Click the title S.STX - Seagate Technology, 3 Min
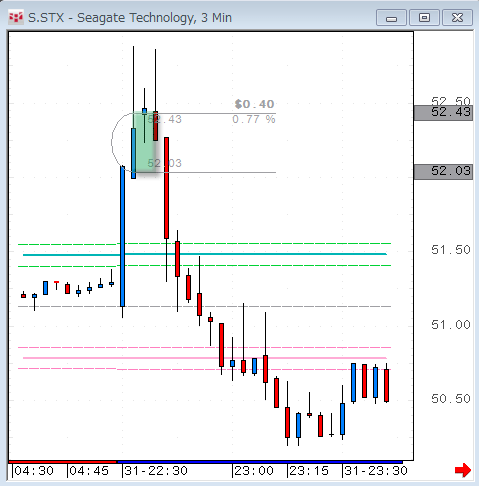This screenshot has width=479, height=486. pos(130,18)
